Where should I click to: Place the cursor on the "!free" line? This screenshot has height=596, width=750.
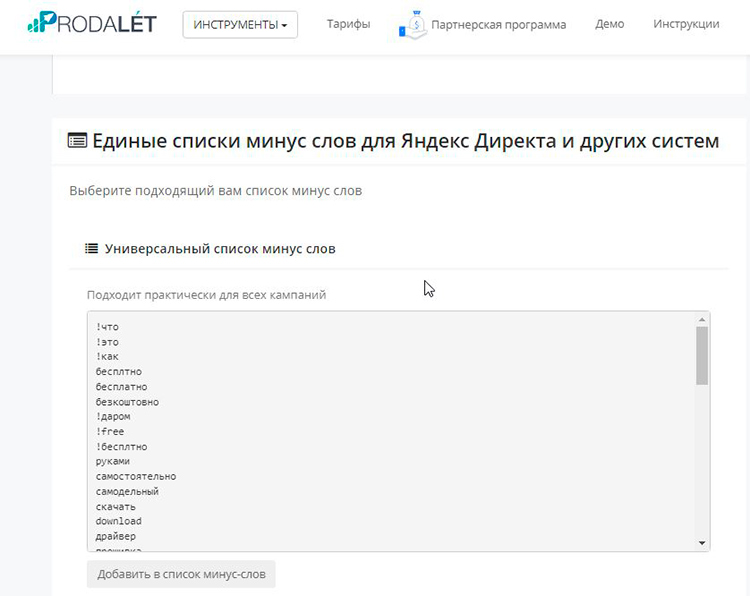[110, 432]
